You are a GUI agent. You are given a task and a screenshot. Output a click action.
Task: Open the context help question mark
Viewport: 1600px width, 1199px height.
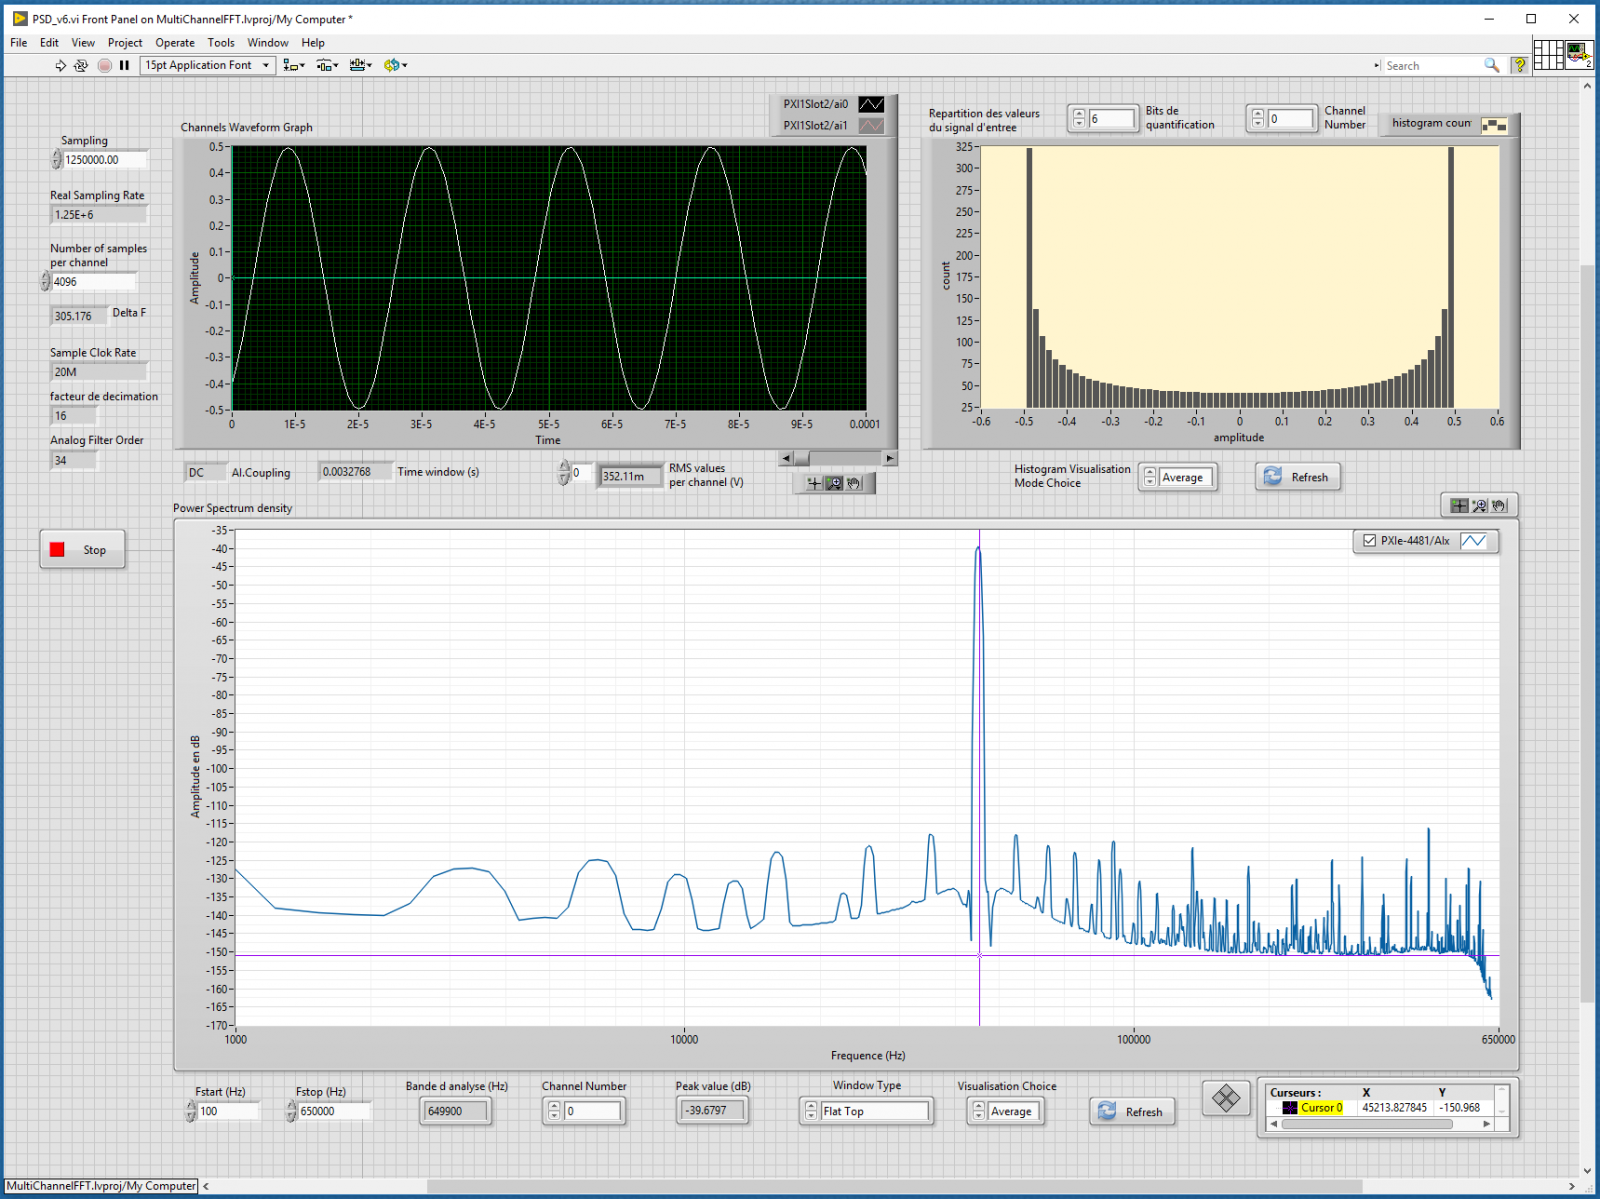(1519, 65)
